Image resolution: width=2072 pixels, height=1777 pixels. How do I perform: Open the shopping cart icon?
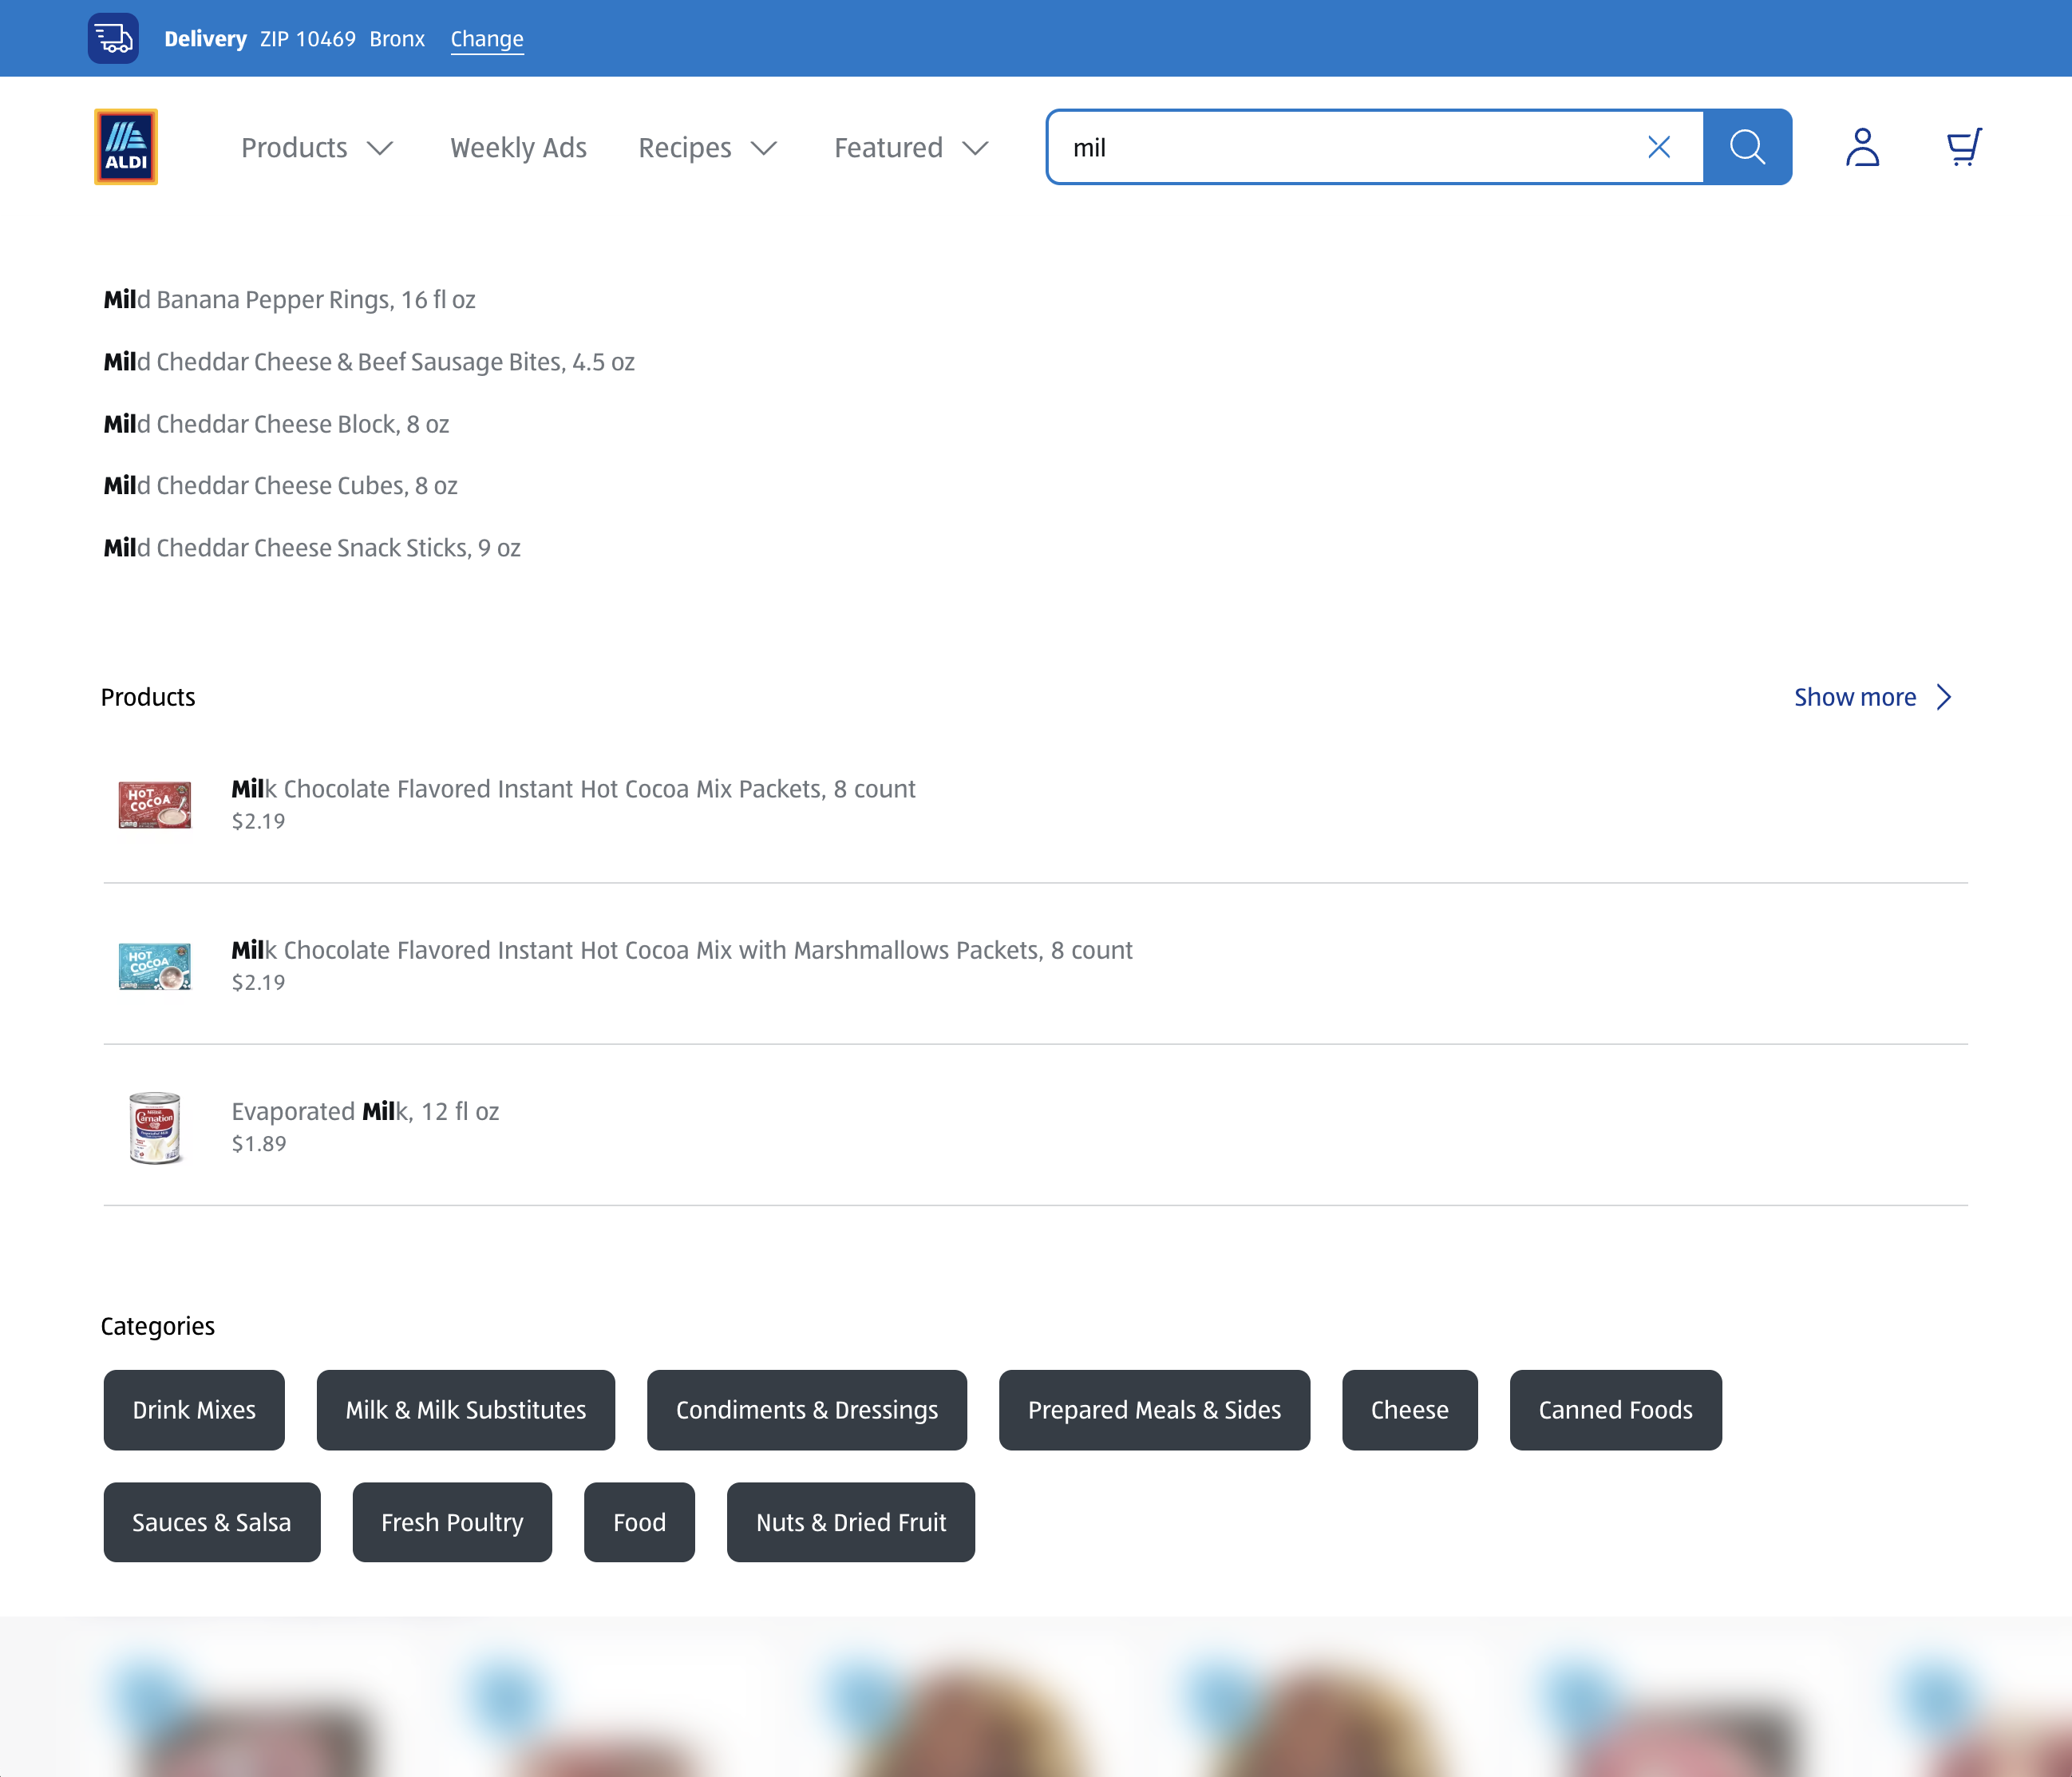point(1961,146)
